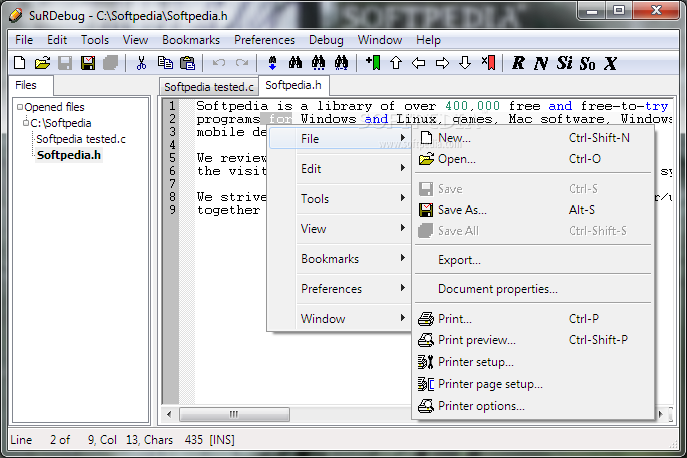Collapse the Opened files tree node
This screenshot has height=458, width=687.
[x=20, y=107]
